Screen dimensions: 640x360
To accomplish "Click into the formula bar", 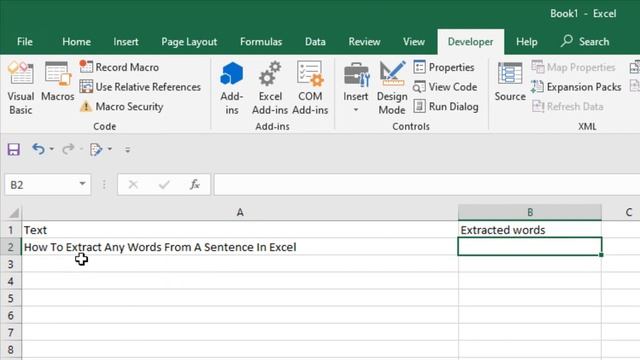I will 427,185.
